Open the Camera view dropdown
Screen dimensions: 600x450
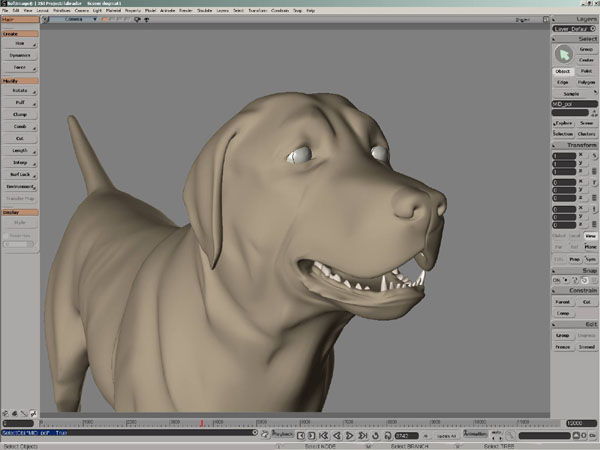[x=75, y=19]
